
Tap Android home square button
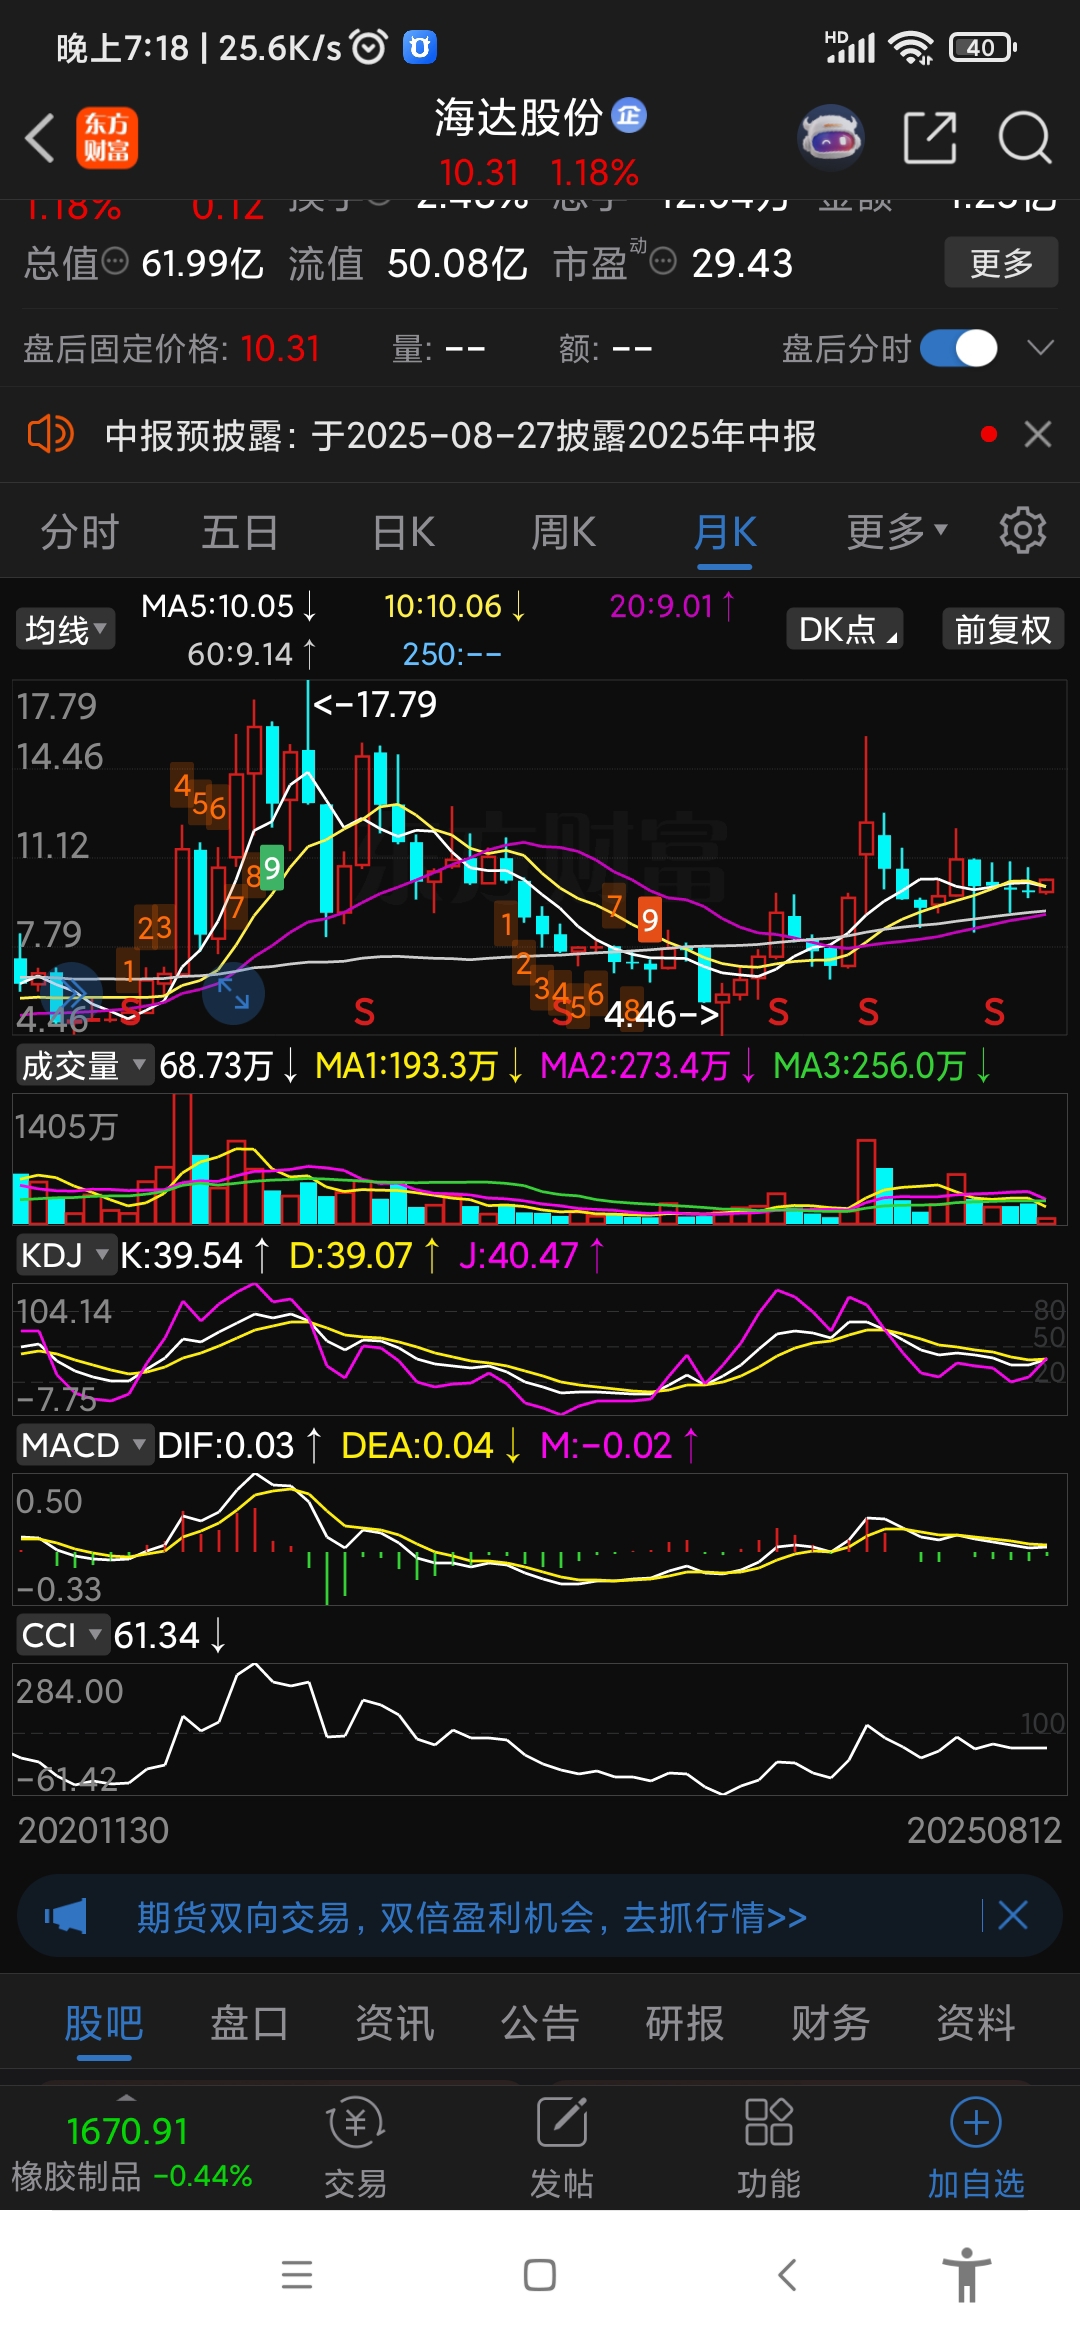coord(540,2275)
